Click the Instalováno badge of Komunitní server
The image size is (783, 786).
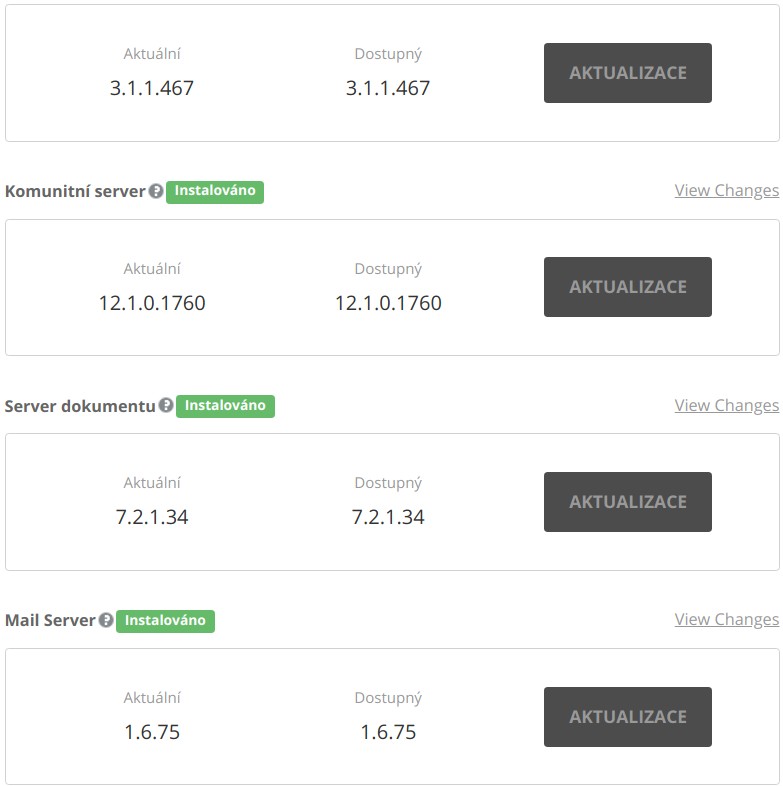click(x=215, y=192)
